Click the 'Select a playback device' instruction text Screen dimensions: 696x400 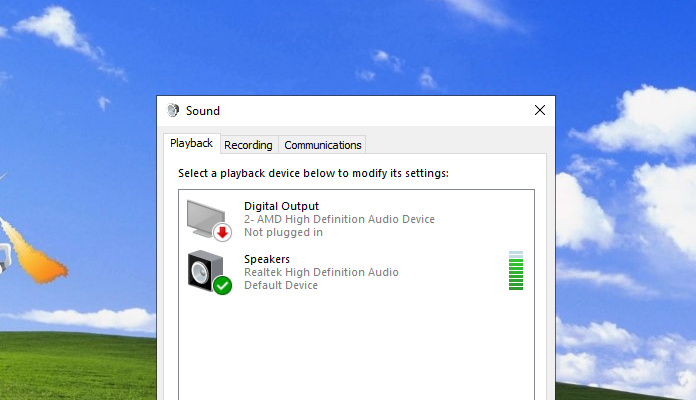(x=313, y=173)
